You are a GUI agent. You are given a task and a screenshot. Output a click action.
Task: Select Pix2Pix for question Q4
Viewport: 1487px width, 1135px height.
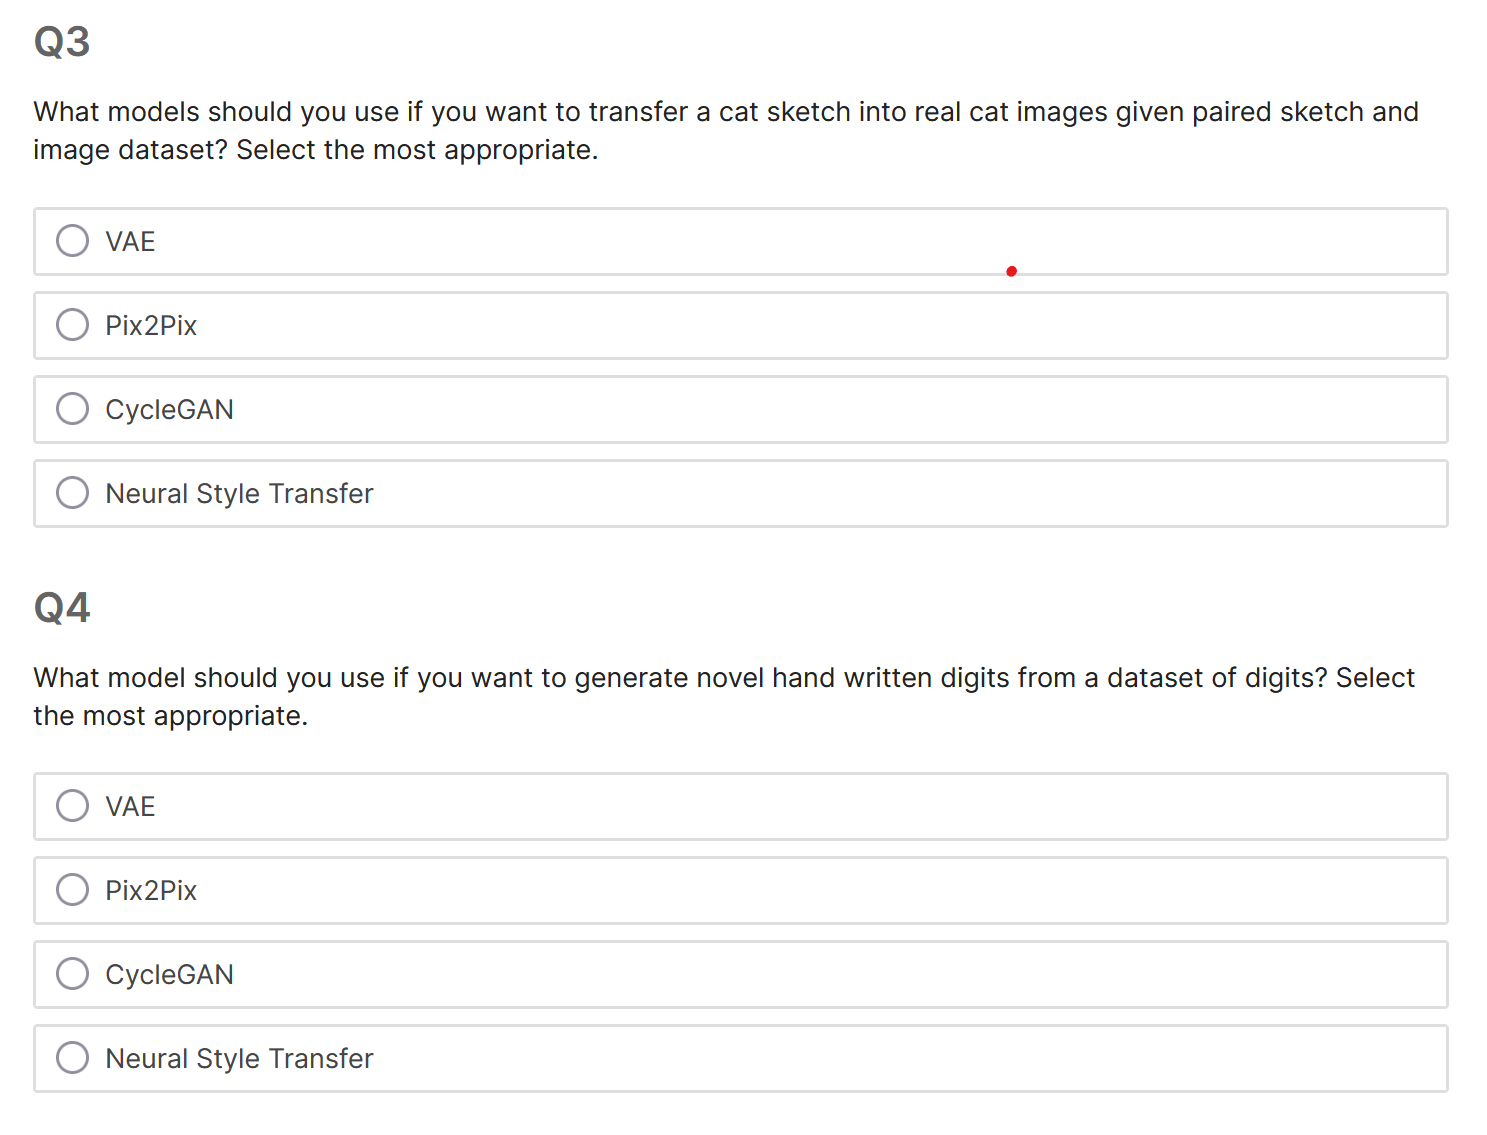tap(72, 890)
